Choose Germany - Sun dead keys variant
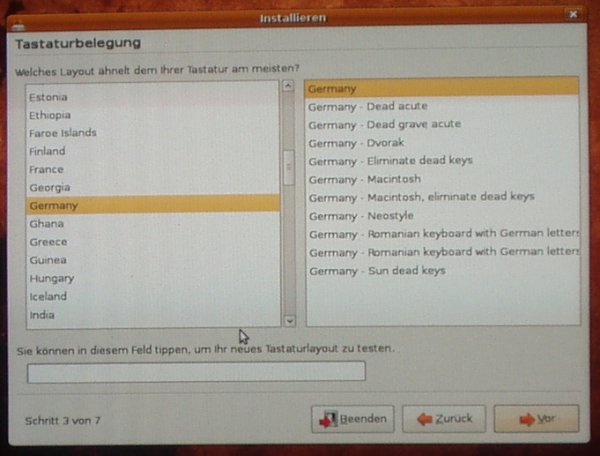The width and height of the screenshot is (600, 456). point(376,271)
